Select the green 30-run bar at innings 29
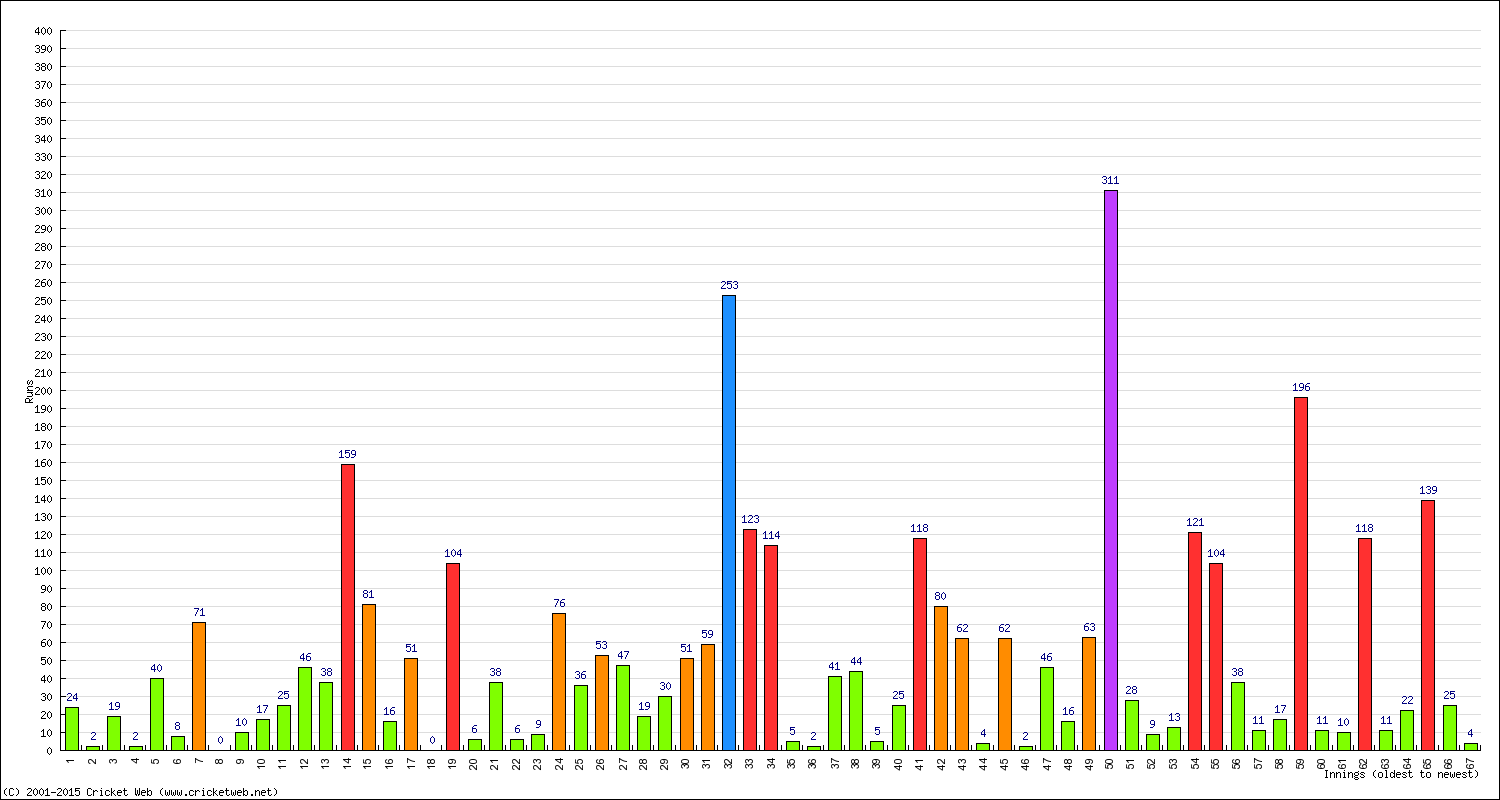1500x800 pixels. (665, 723)
